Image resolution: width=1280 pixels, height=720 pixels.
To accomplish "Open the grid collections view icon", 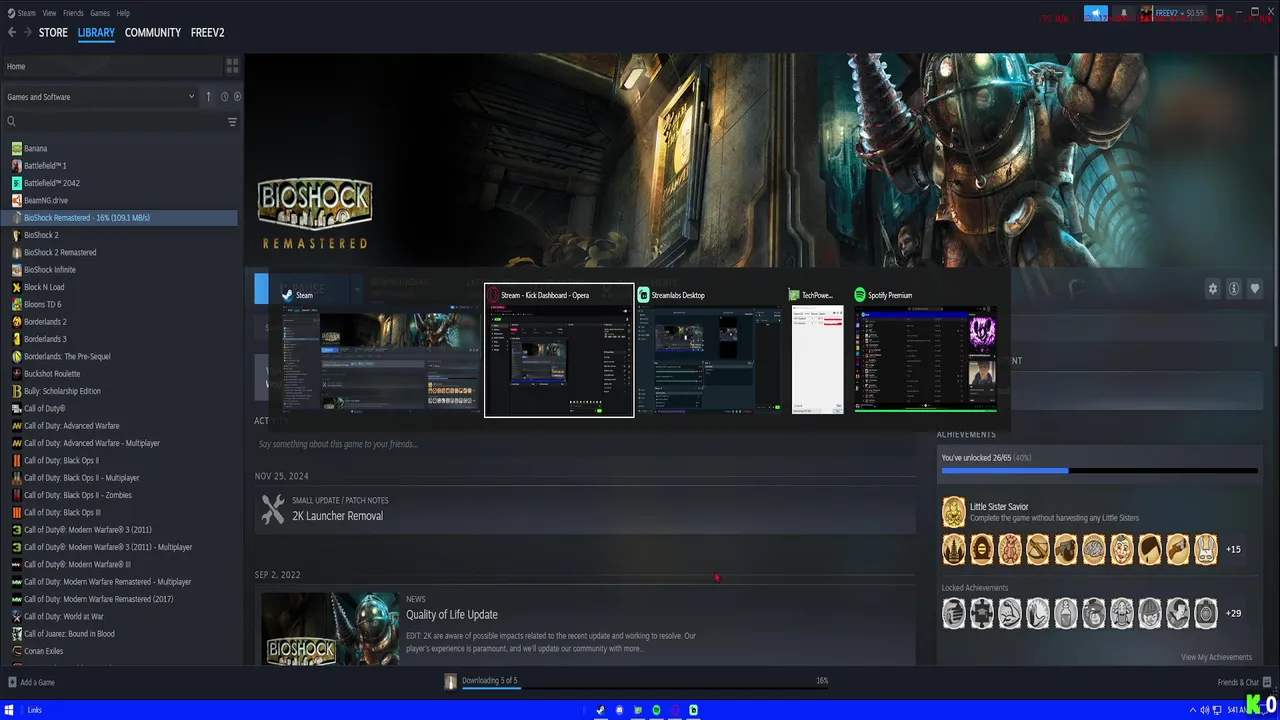I will click(232, 66).
